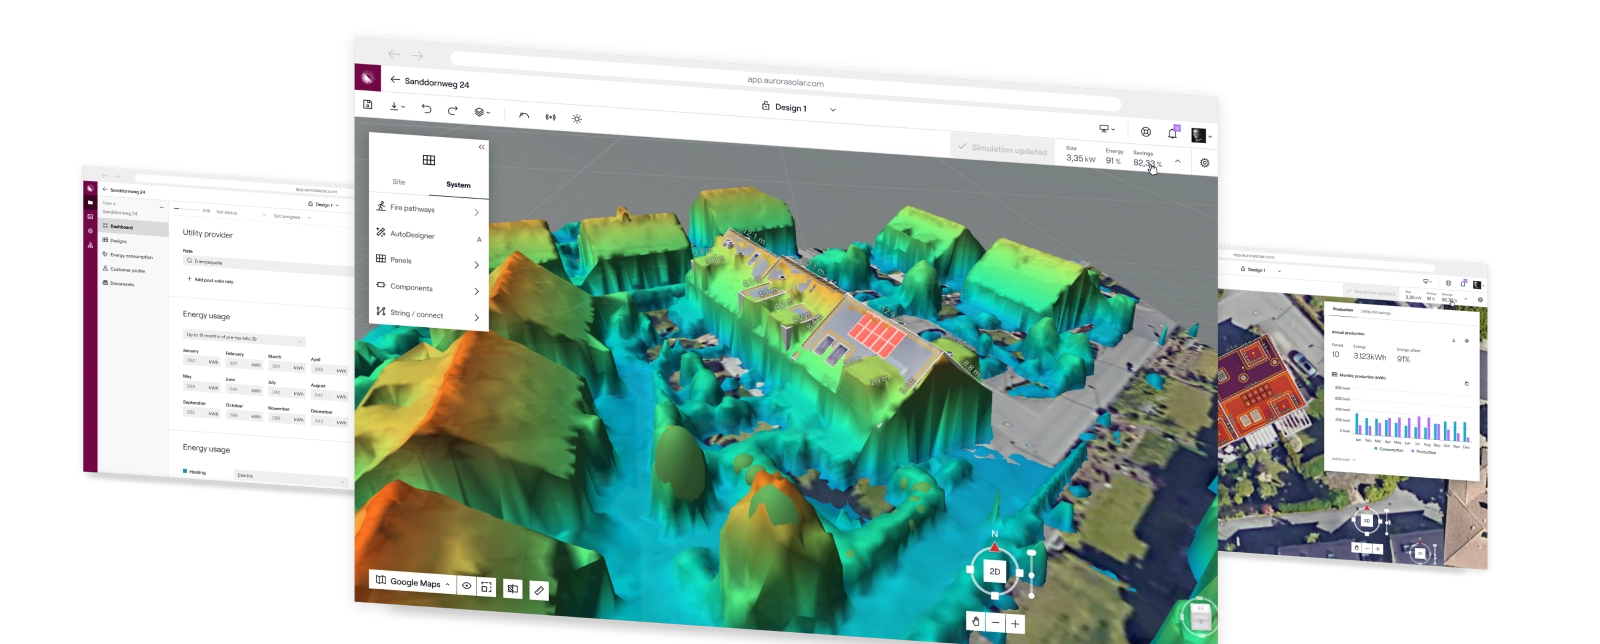The image size is (1600, 644).
Task: Open simulation settings gear icon
Action: coord(1204,162)
